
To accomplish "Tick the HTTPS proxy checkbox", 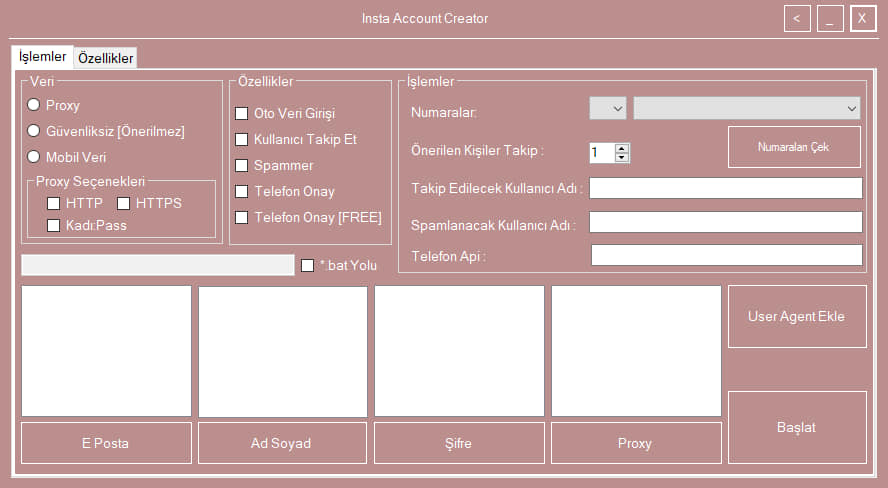I will (x=123, y=203).
